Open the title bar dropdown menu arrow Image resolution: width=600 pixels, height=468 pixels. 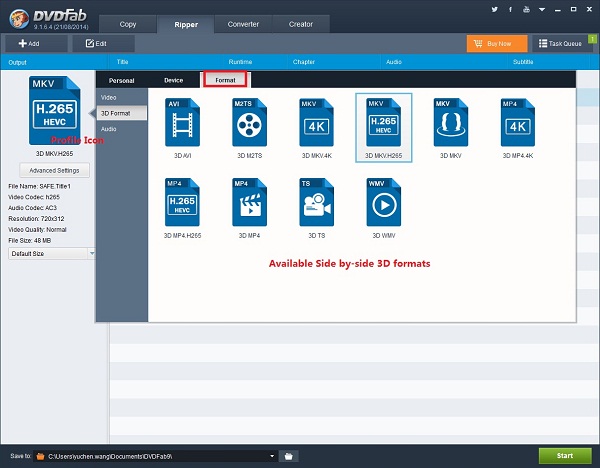(x=542, y=10)
